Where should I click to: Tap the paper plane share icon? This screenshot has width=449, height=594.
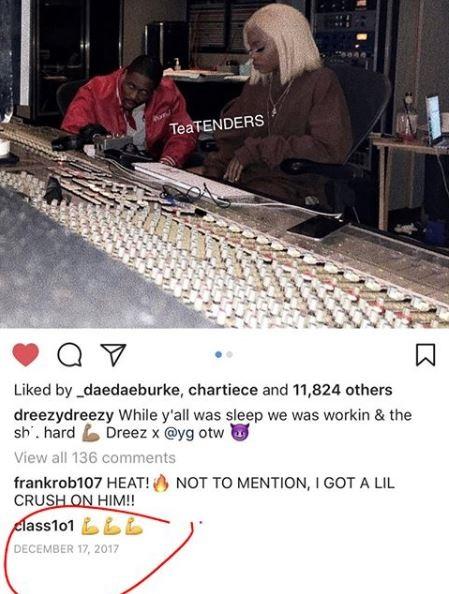(x=113, y=355)
